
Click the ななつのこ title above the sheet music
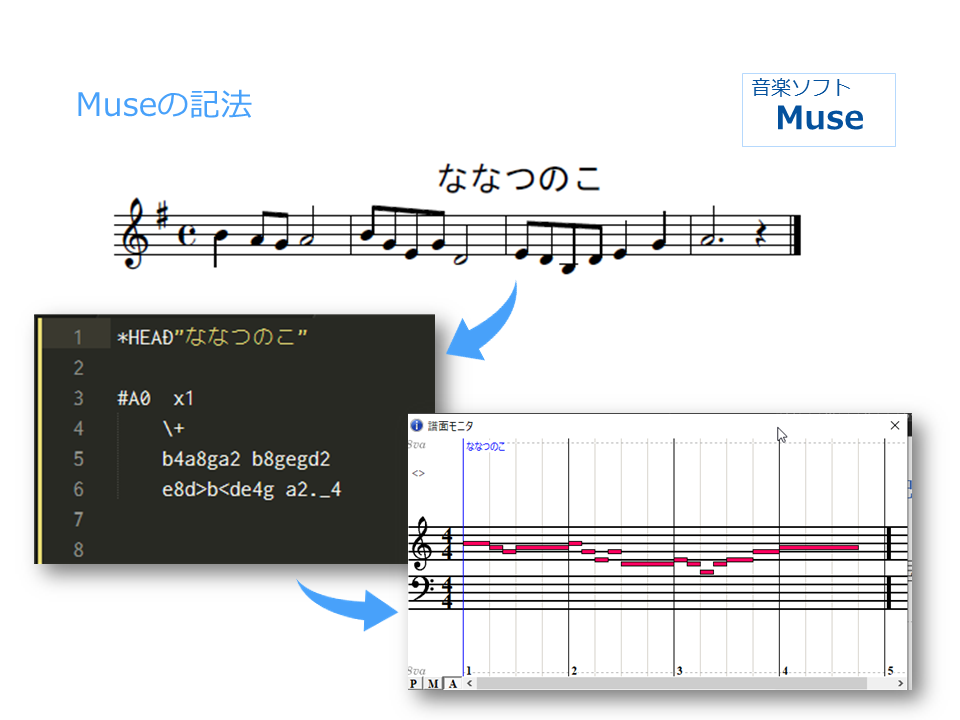pyautogui.click(x=519, y=178)
